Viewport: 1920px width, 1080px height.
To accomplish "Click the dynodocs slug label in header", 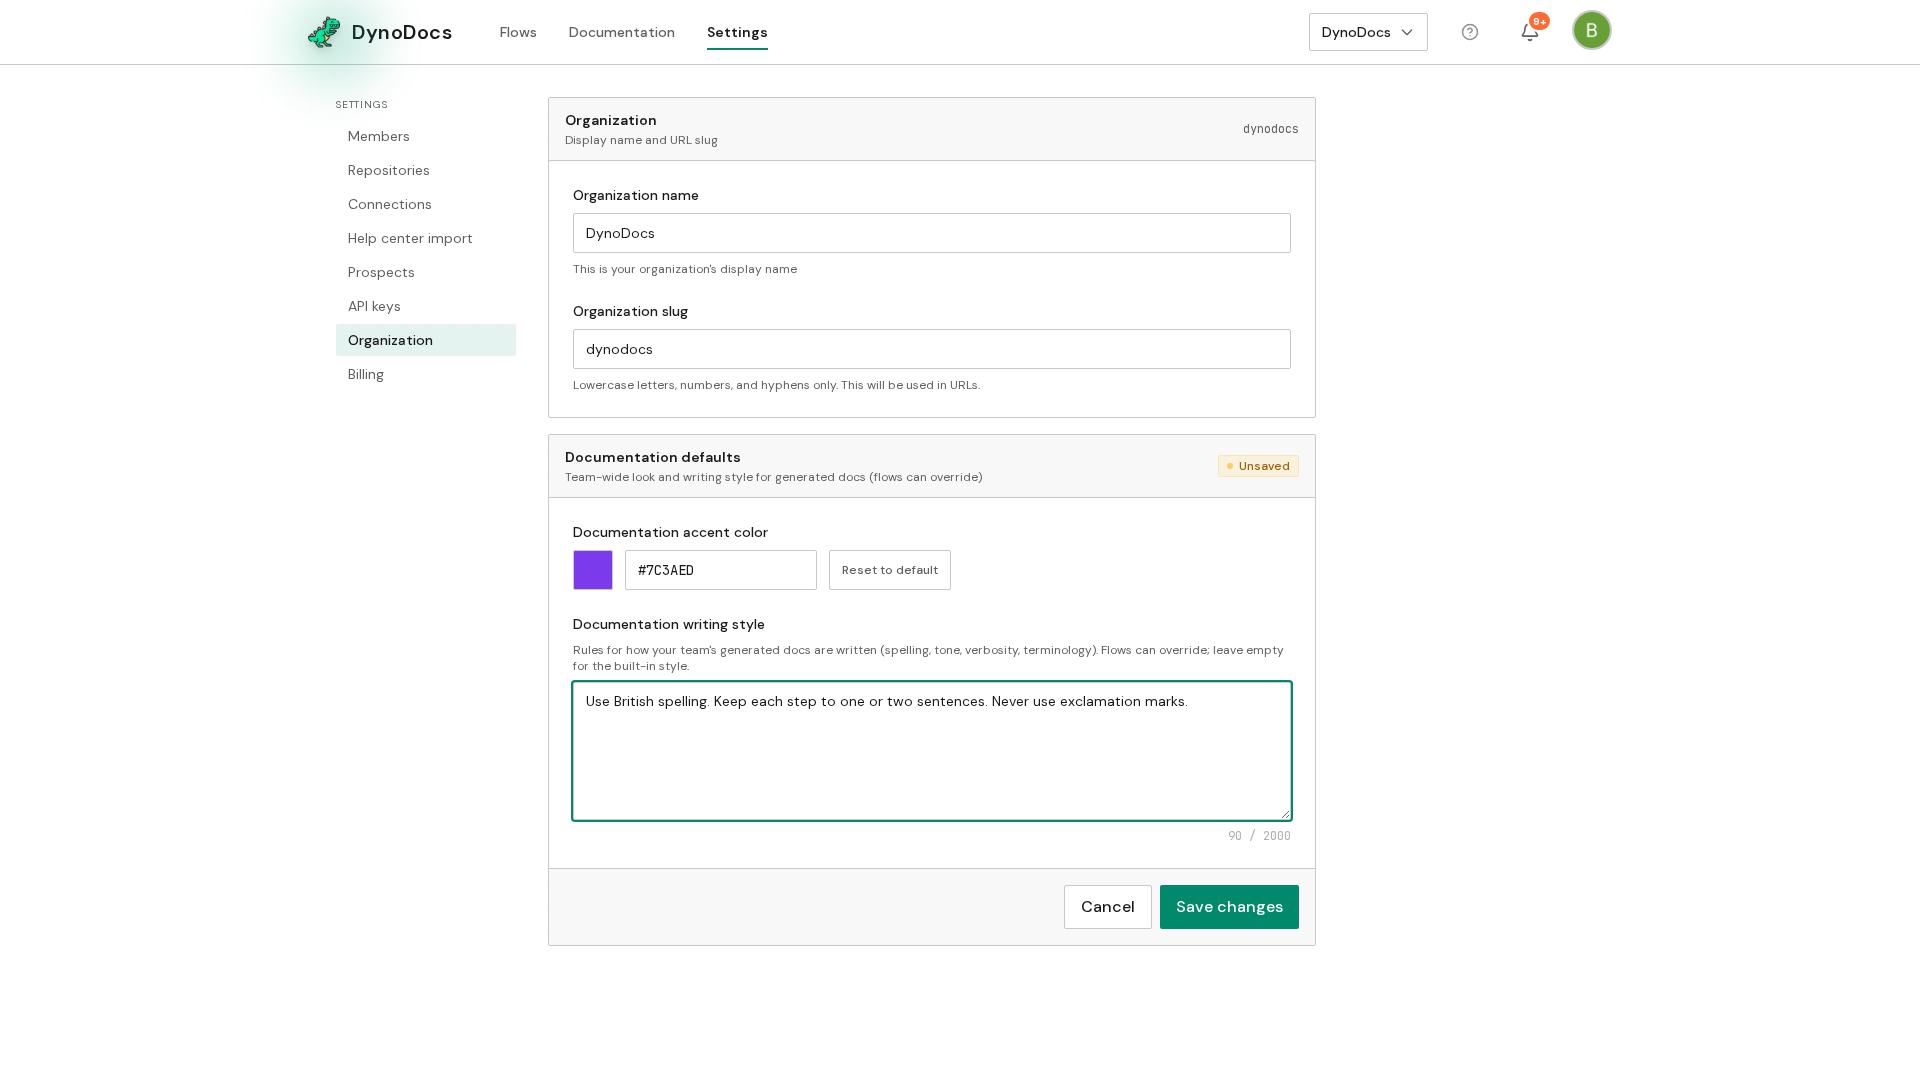I will (1270, 129).
